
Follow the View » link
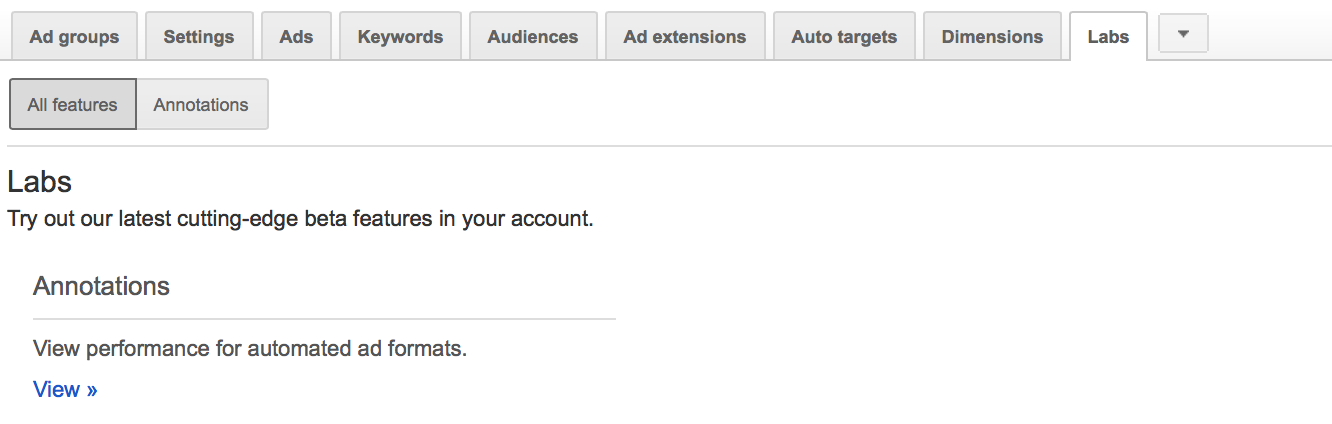point(65,390)
